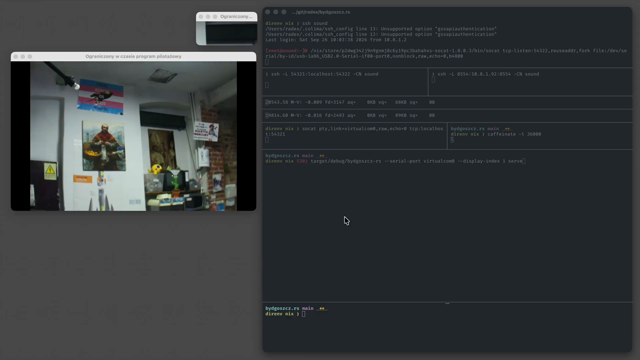Focus the 'caffeinate -t 36000' pane
640x360 pixels.
540,136
